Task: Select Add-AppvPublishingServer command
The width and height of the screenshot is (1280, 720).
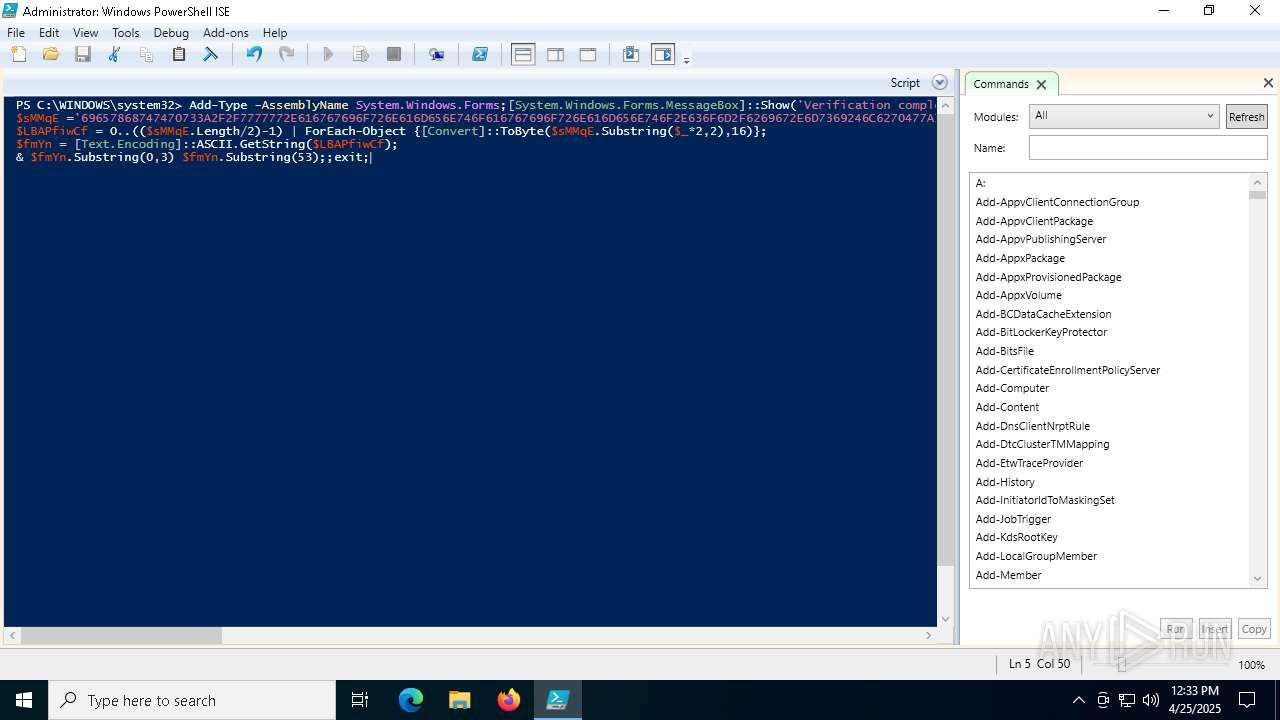Action: (x=1041, y=239)
